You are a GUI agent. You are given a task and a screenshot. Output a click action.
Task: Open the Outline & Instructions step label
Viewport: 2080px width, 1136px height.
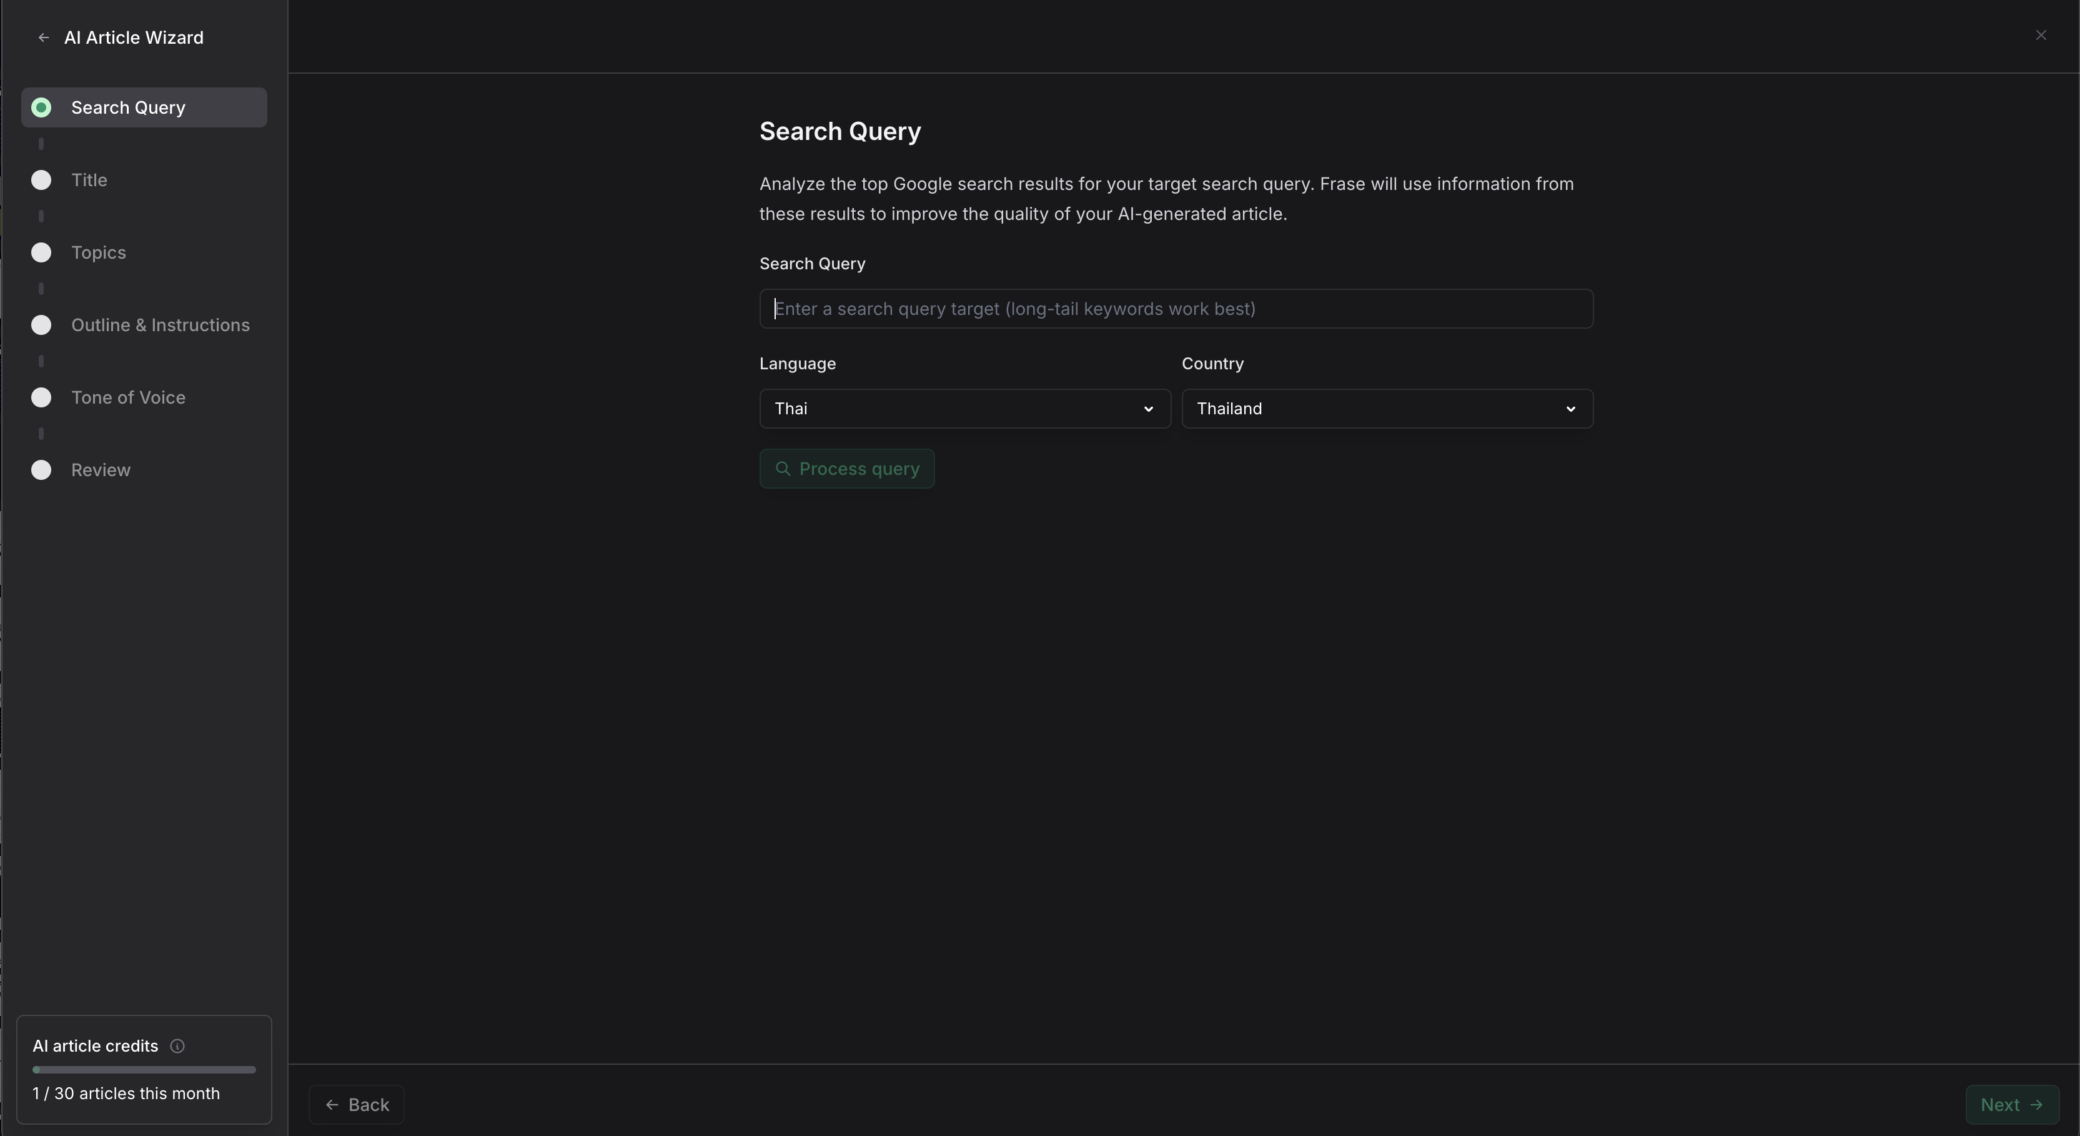(x=160, y=325)
